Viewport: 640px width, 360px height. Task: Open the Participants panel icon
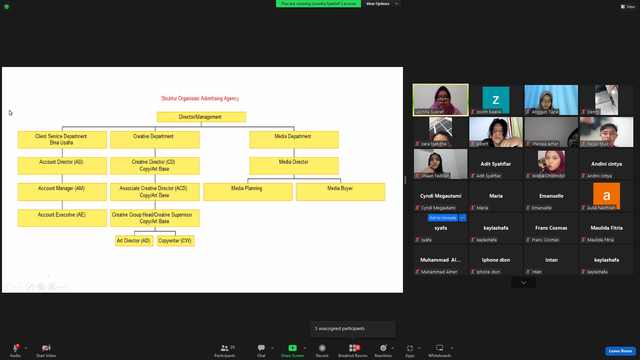(x=224, y=348)
